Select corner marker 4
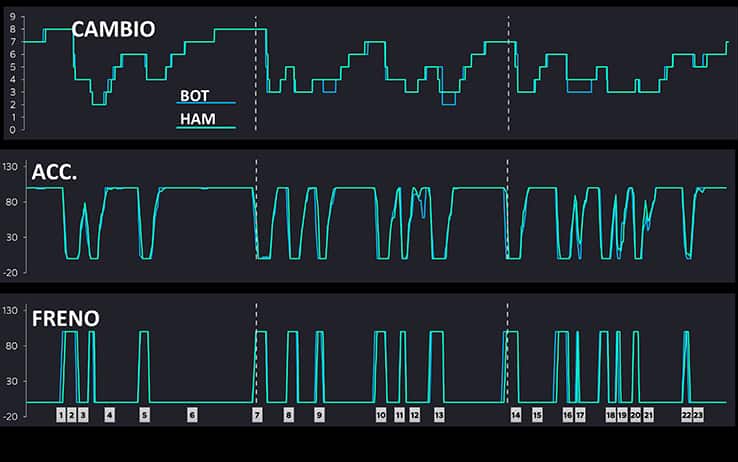This screenshot has width=738, height=462. (x=110, y=414)
